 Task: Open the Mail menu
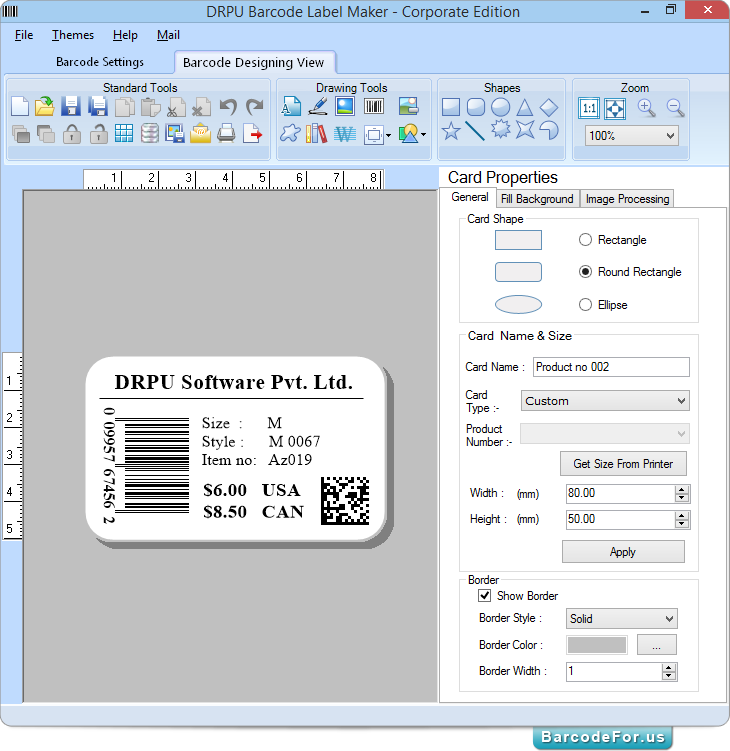pyautogui.click(x=168, y=35)
